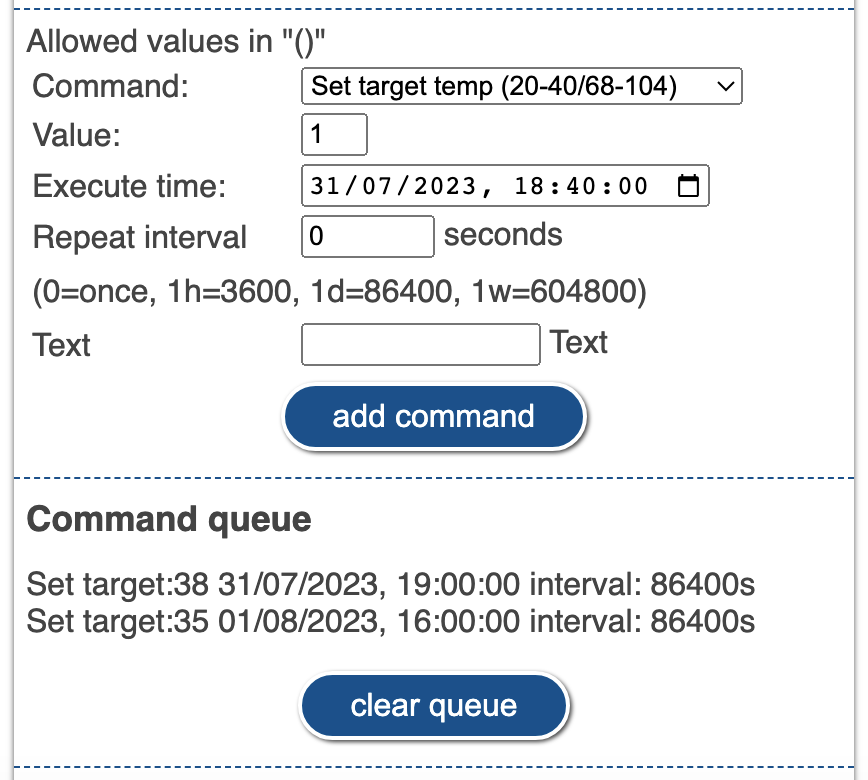Click the empty Text input box
868x780 pixels.
click(420, 344)
